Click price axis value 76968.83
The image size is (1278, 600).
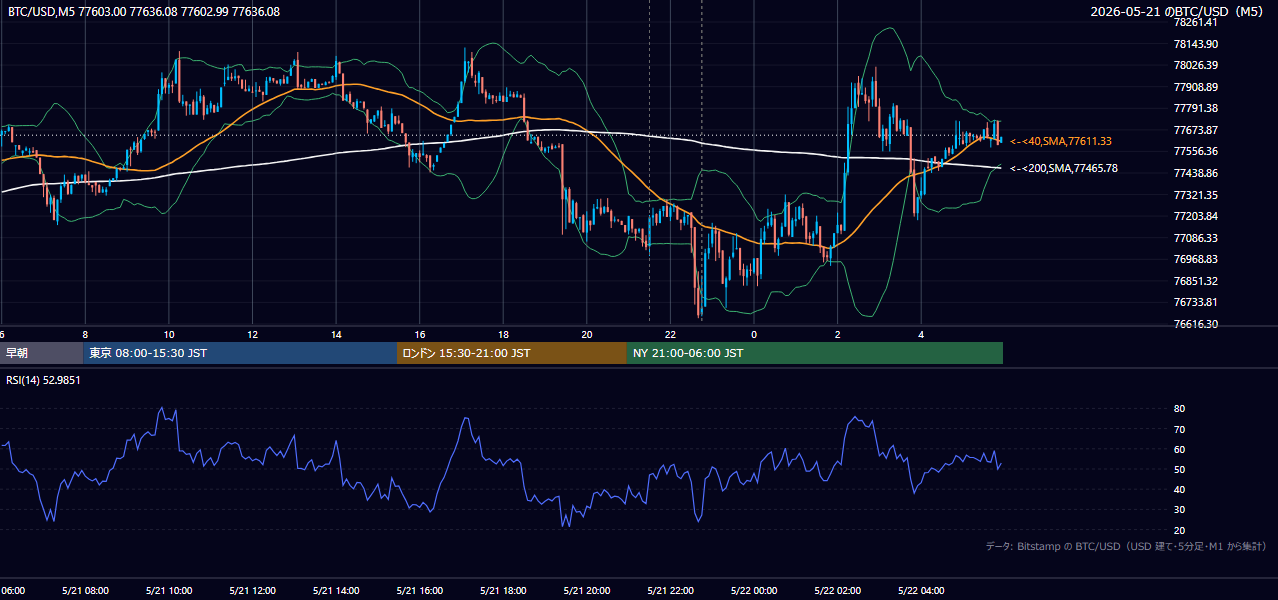(x=1195, y=259)
